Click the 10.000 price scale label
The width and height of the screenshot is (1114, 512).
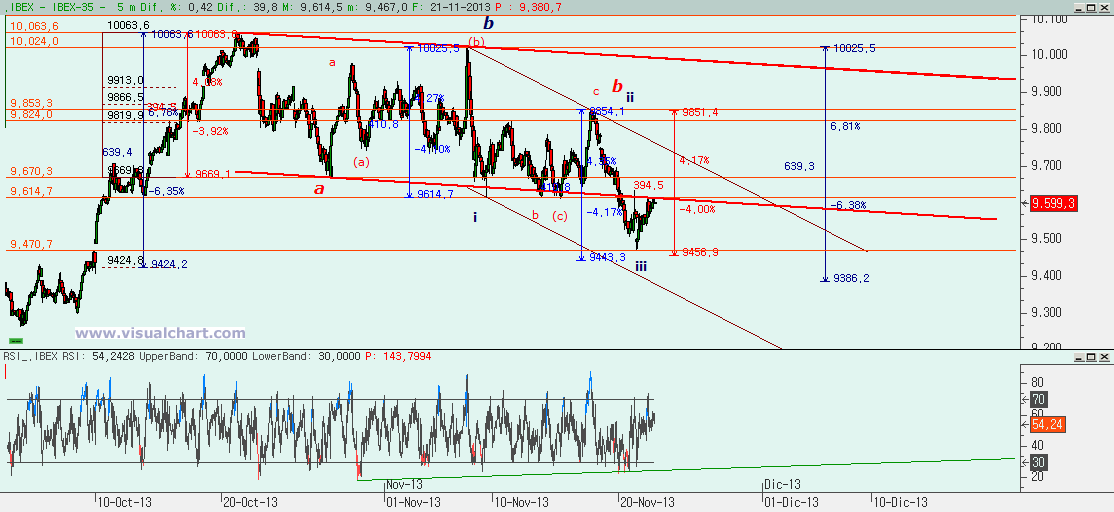pos(1049,55)
